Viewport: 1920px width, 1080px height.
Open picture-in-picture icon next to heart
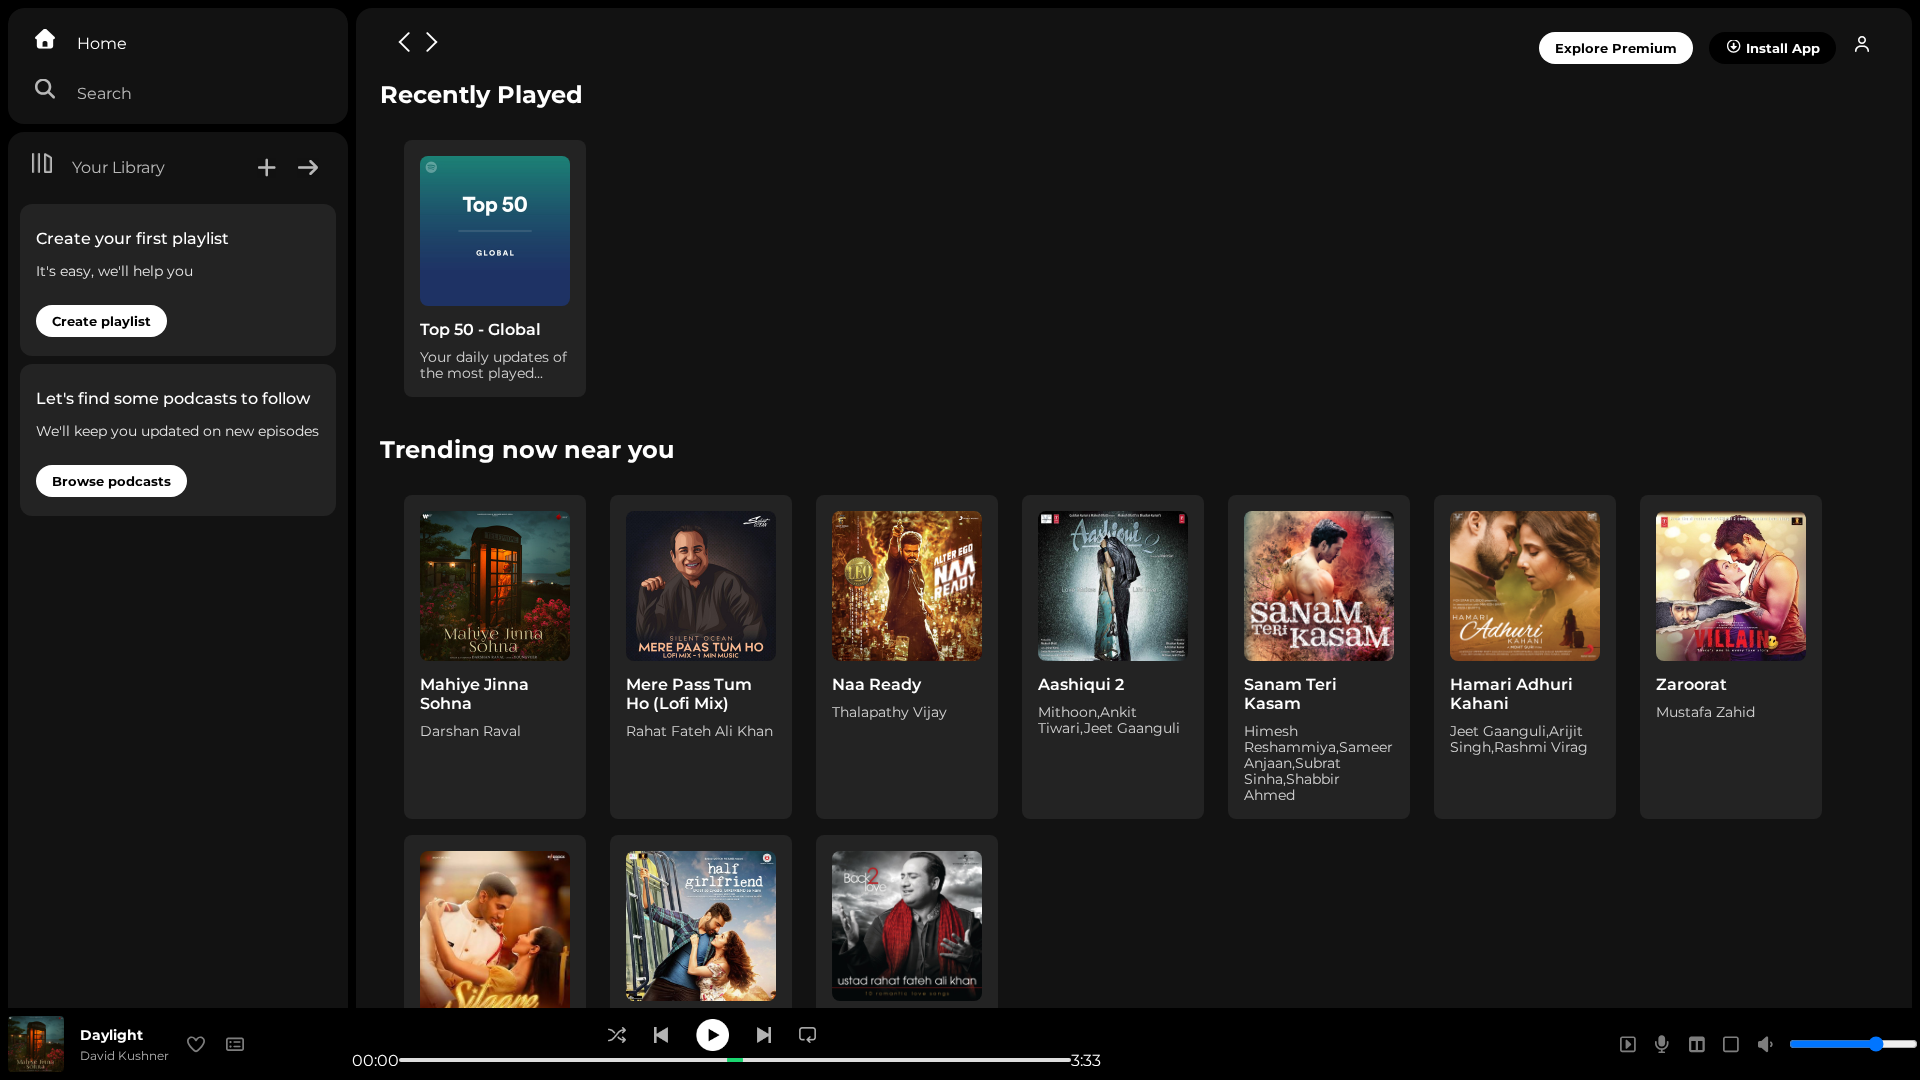[x=235, y=1044]
